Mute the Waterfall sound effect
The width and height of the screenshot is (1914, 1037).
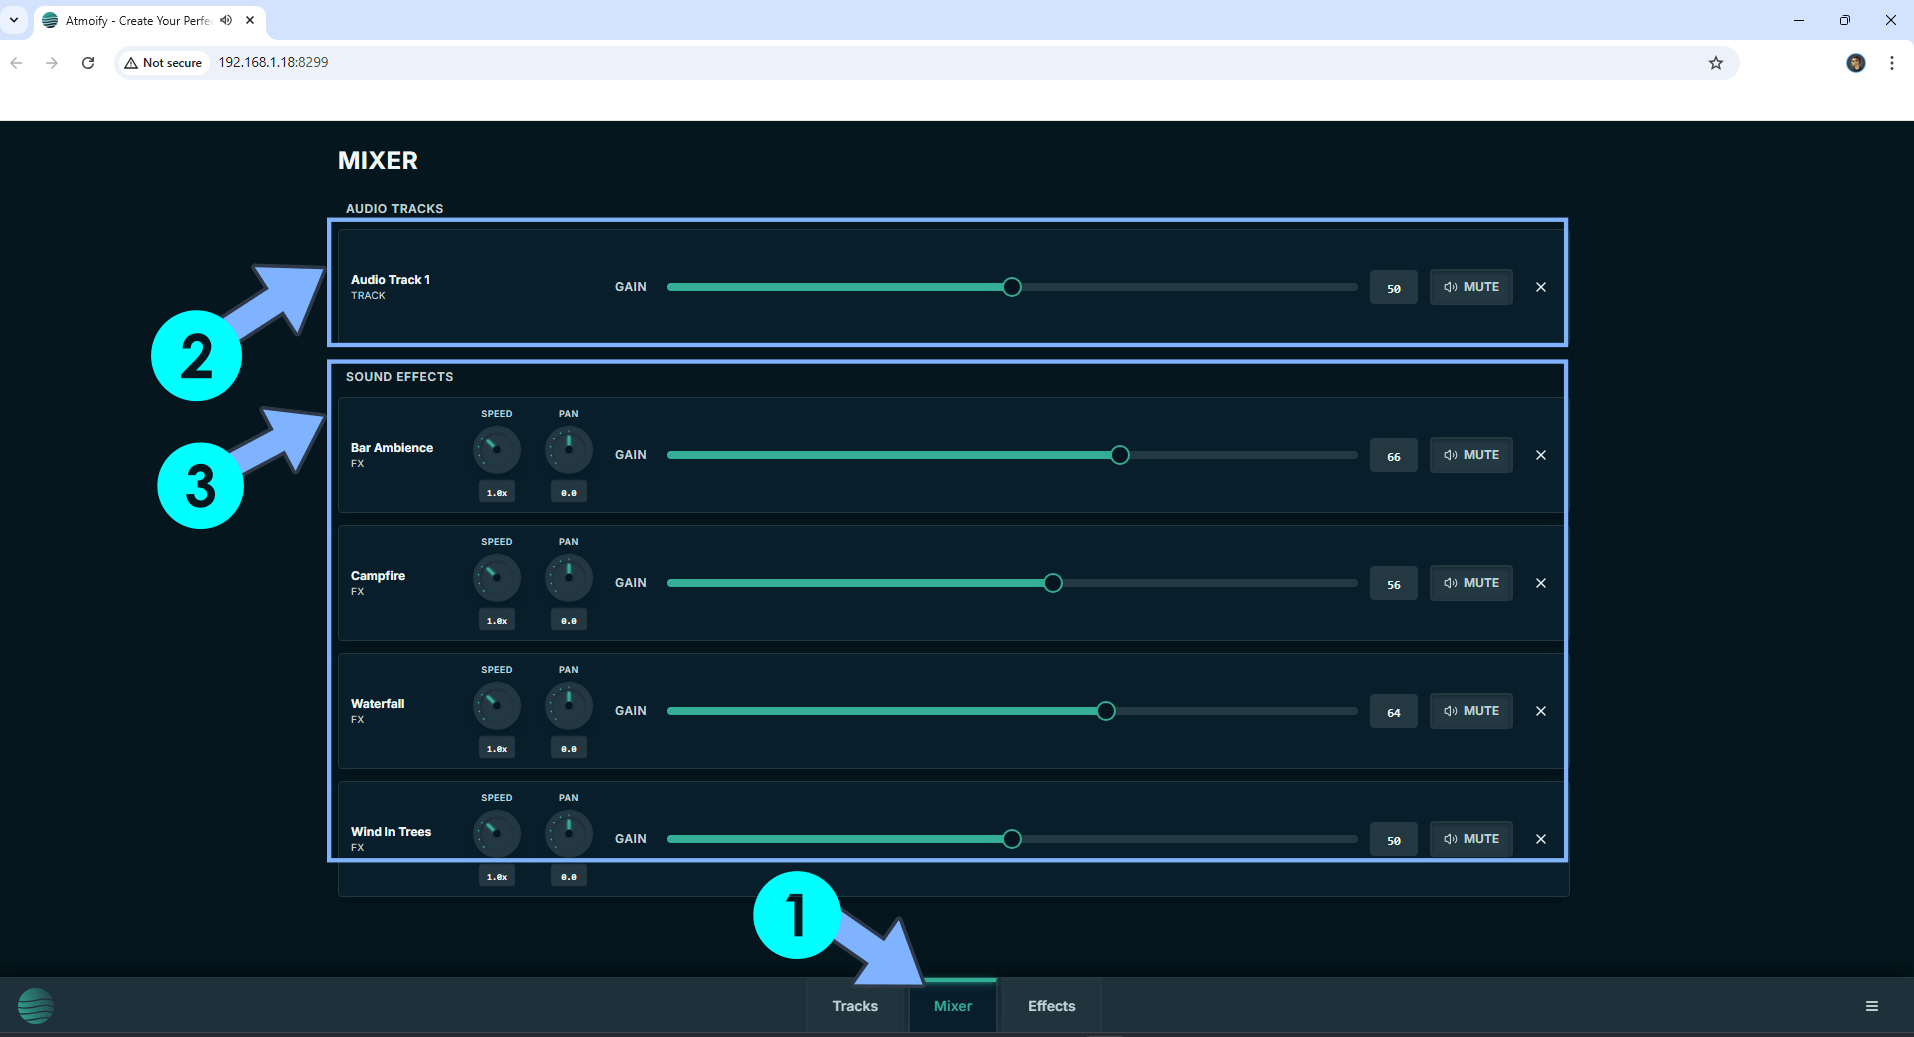coord(1471,711)
